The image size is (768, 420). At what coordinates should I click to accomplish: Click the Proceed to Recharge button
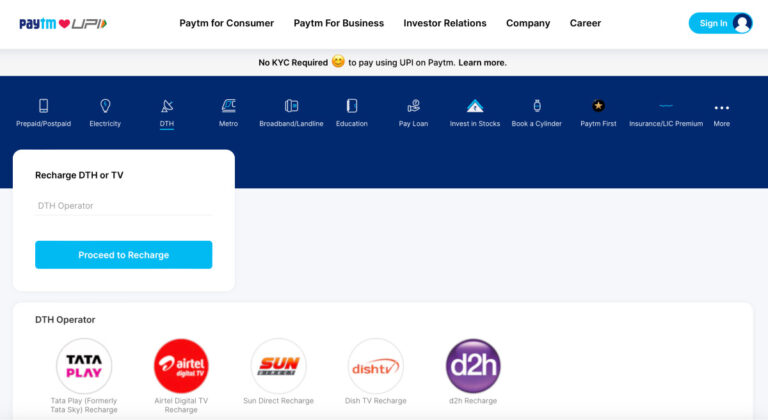(x=123, y=255)
